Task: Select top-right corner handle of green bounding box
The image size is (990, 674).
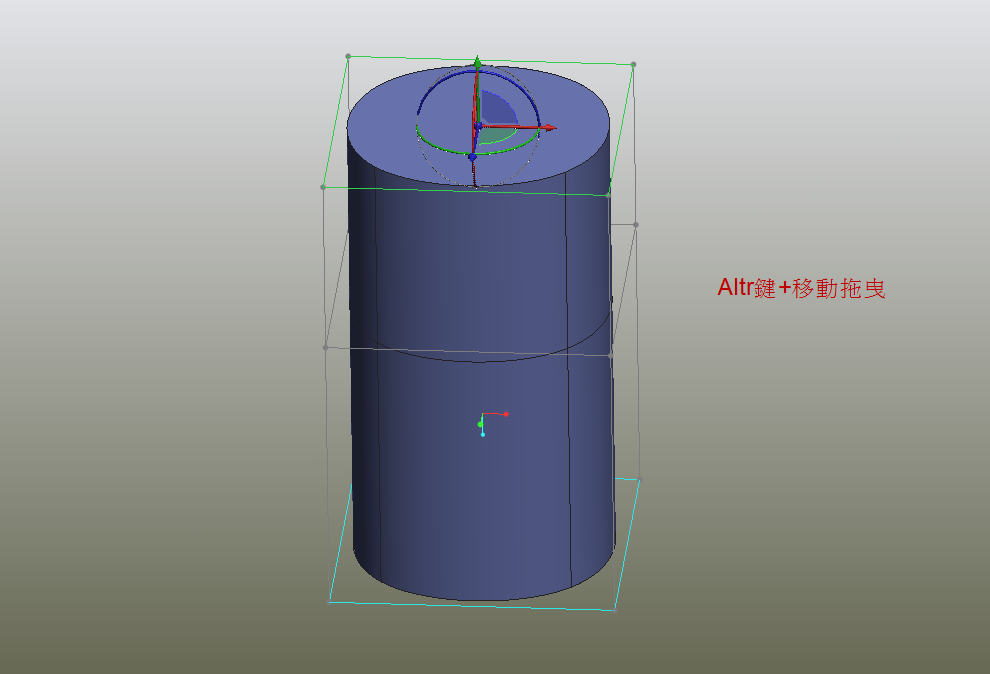Action: [x=633, y=64]
